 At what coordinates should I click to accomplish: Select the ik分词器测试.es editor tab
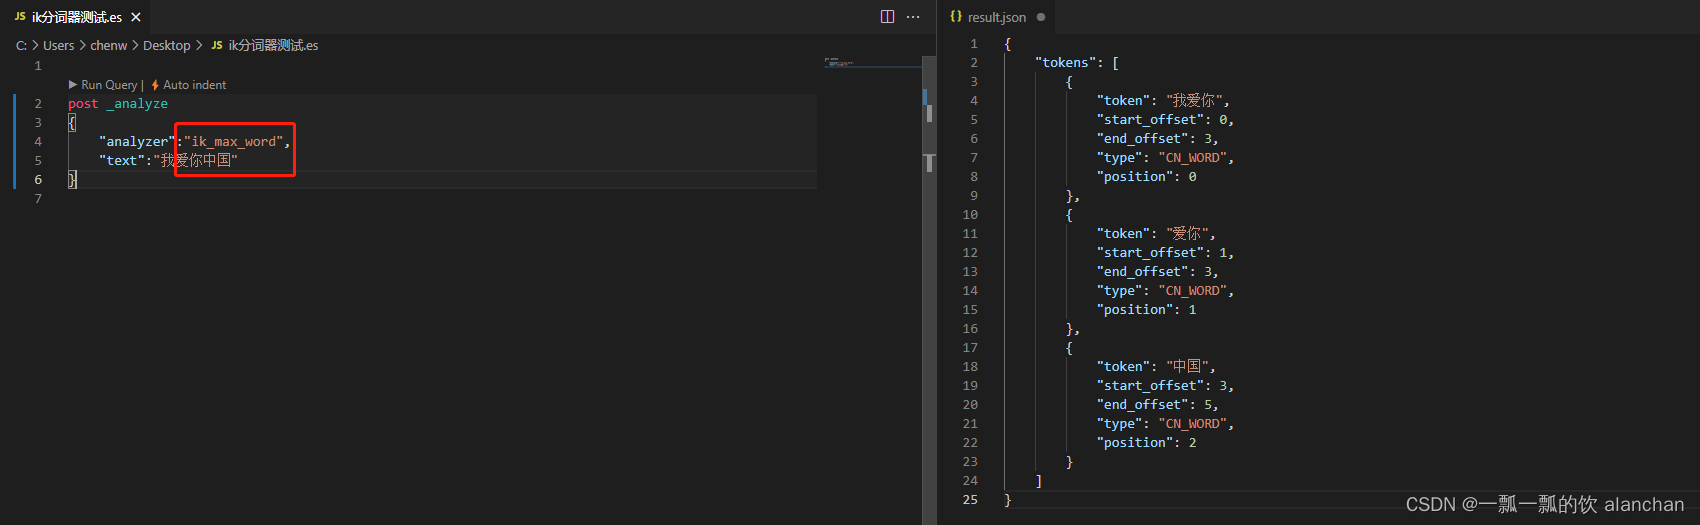(x=76, y=17)
